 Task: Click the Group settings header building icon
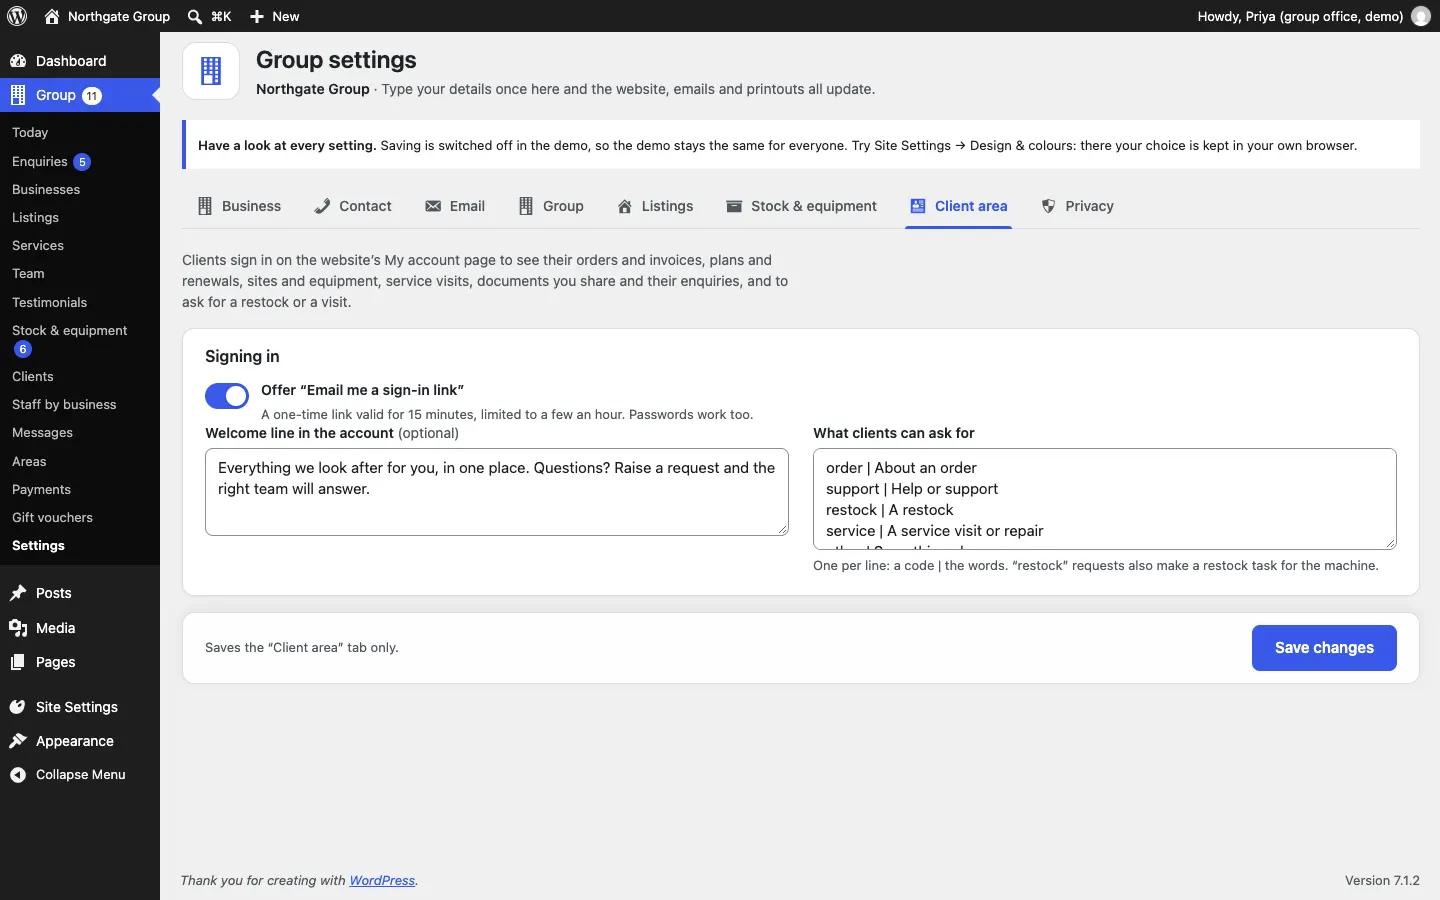(x=211, y=71)
